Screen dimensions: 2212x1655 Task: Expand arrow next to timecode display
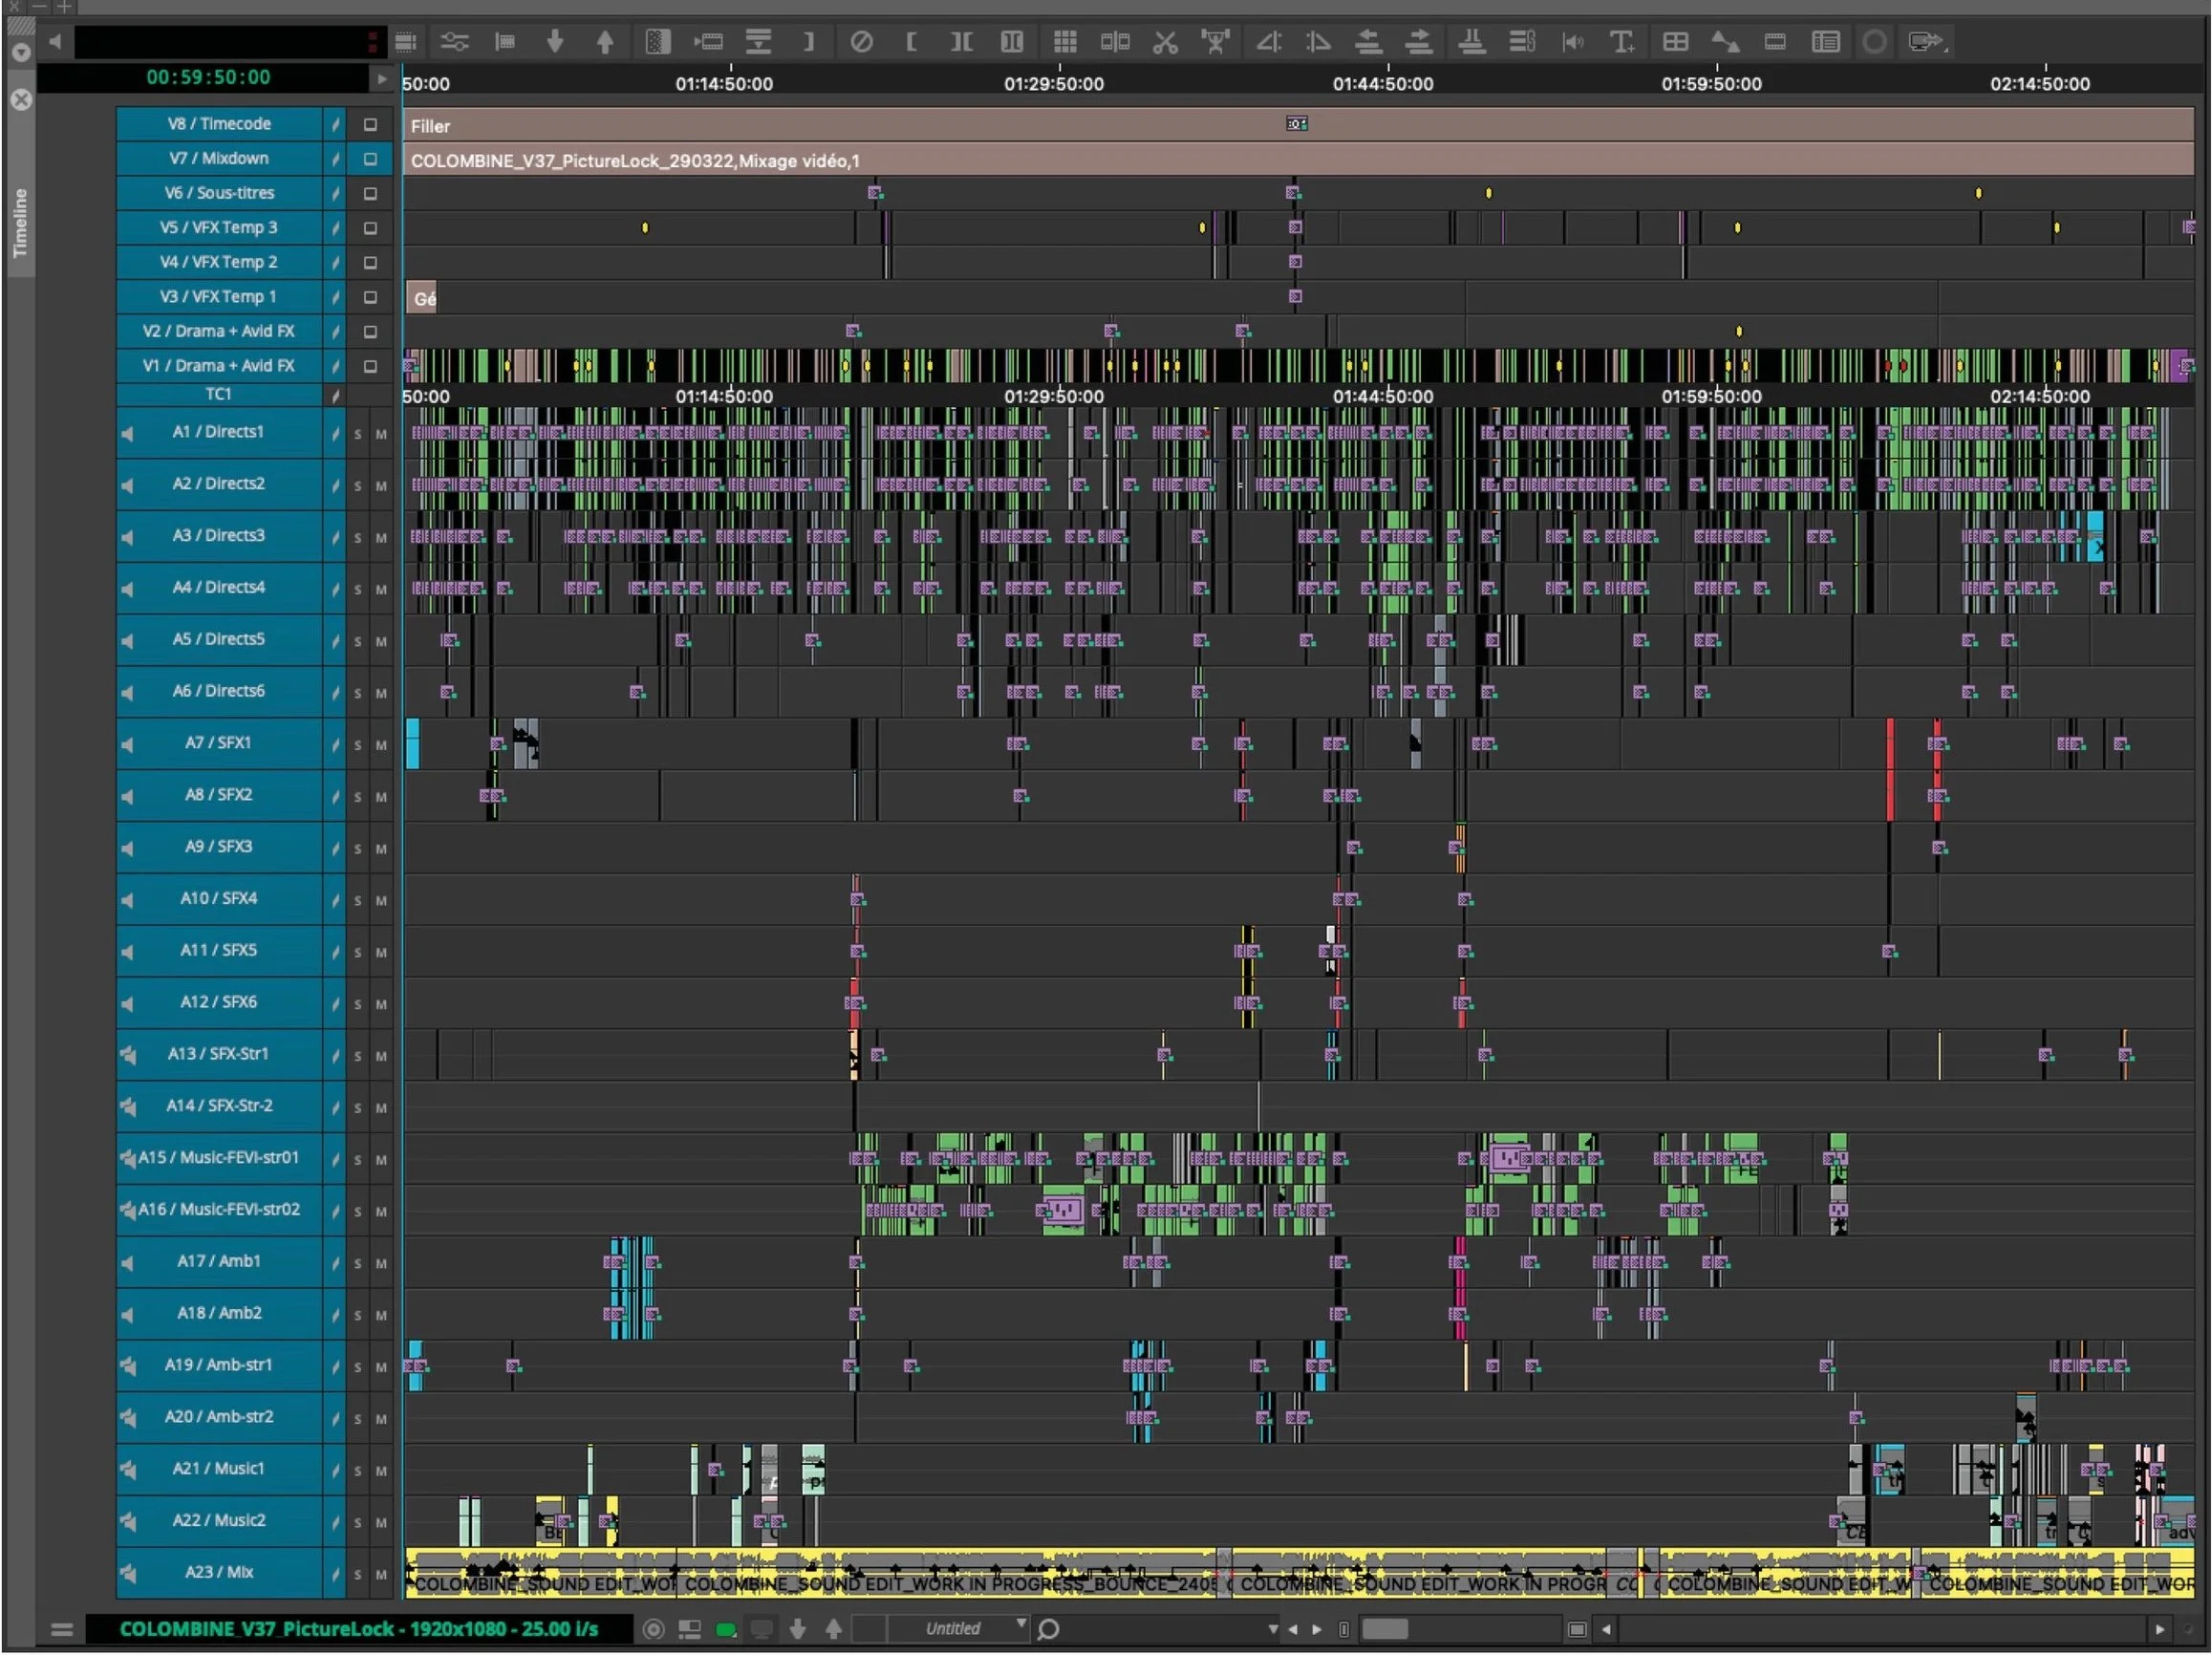[x=381, y=78]
